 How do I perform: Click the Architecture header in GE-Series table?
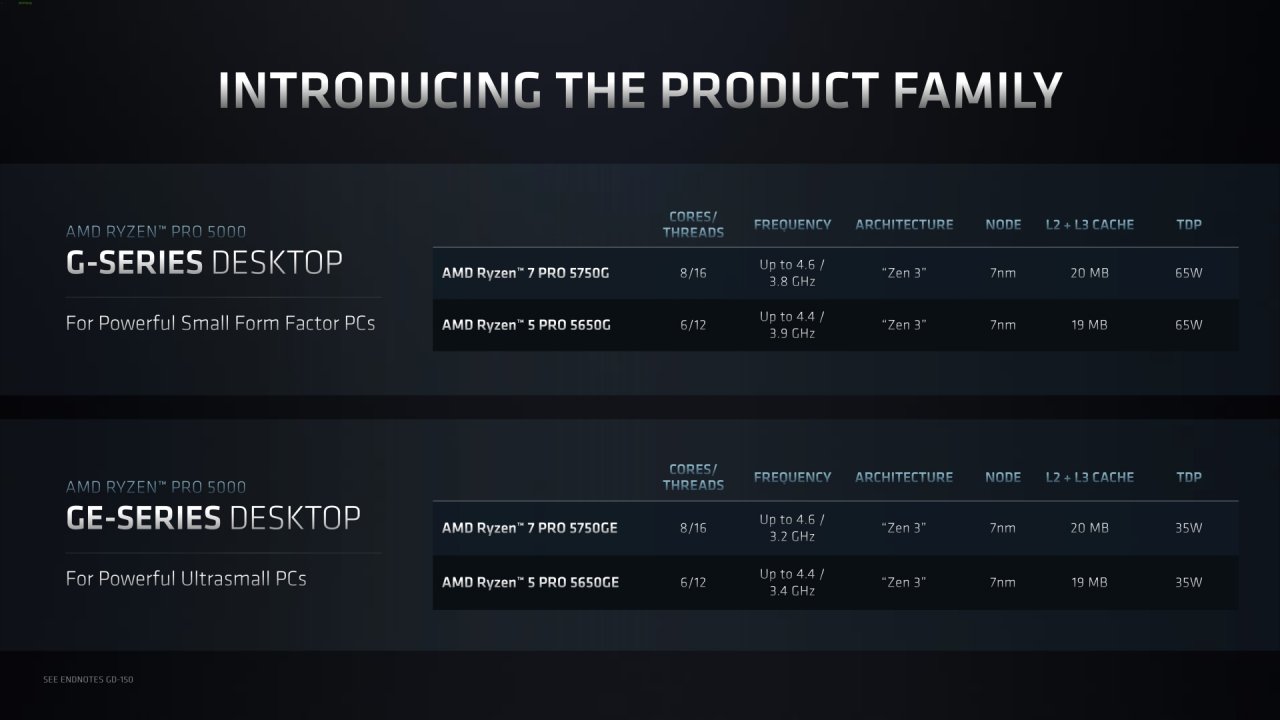tap(904, 477)
